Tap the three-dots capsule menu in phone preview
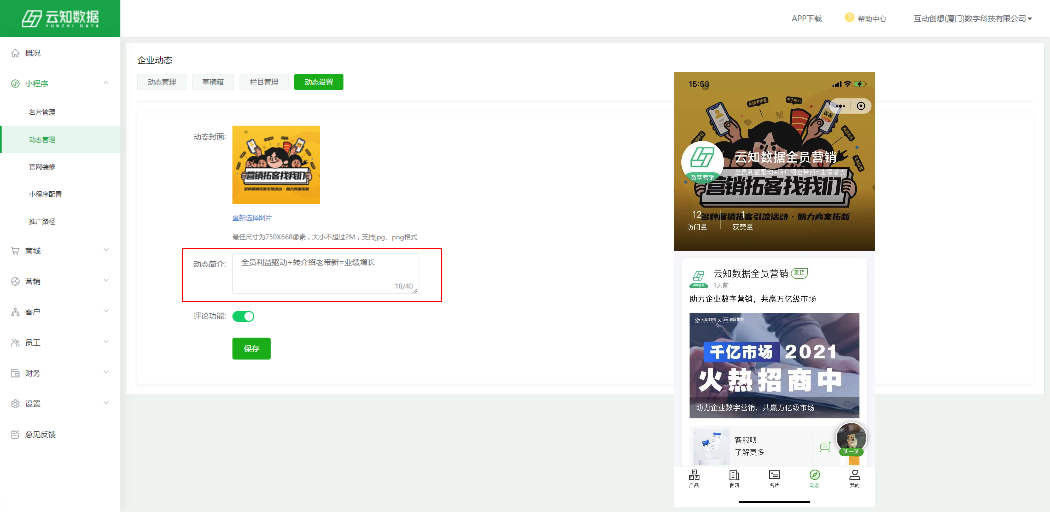Image resolution: width=1050 pixels, height=512 pixels. (840, 106)
